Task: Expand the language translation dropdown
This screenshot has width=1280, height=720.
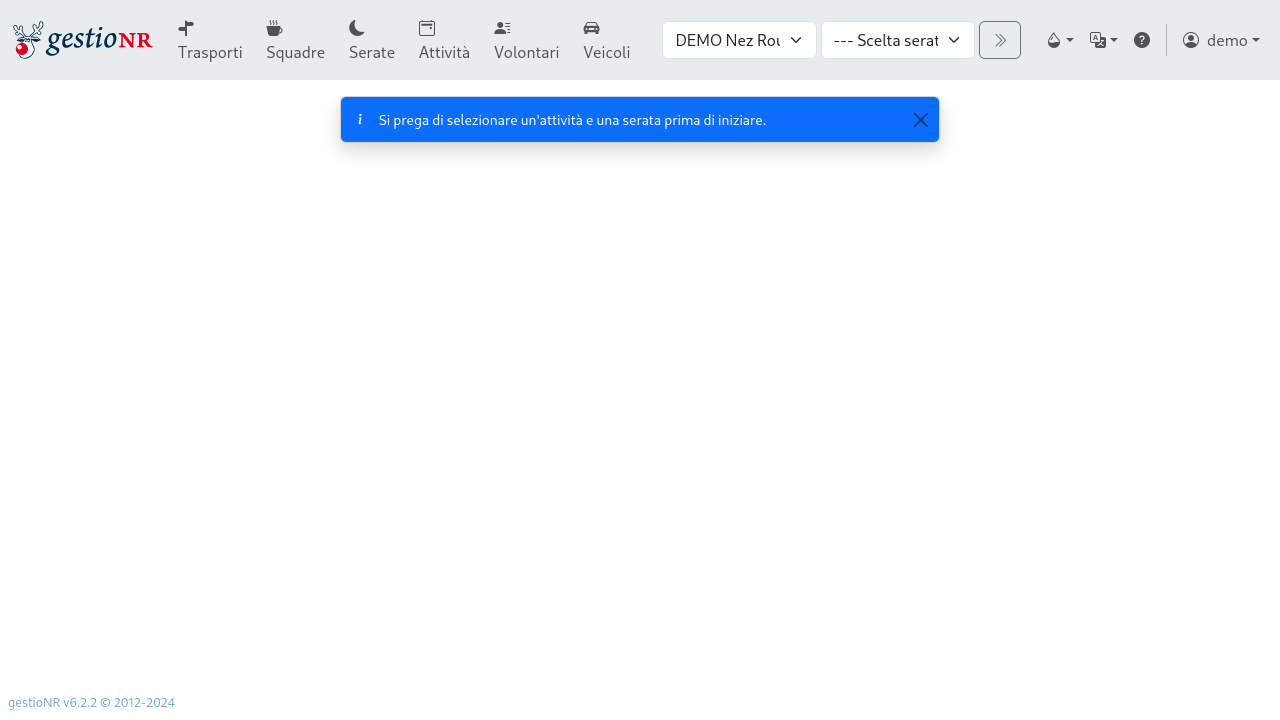Action: 1103,40
